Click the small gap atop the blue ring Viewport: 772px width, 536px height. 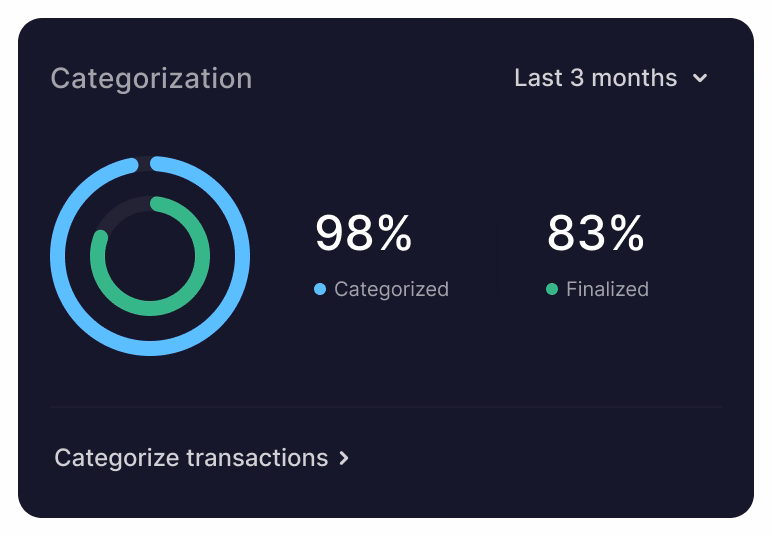pos(145,163)
